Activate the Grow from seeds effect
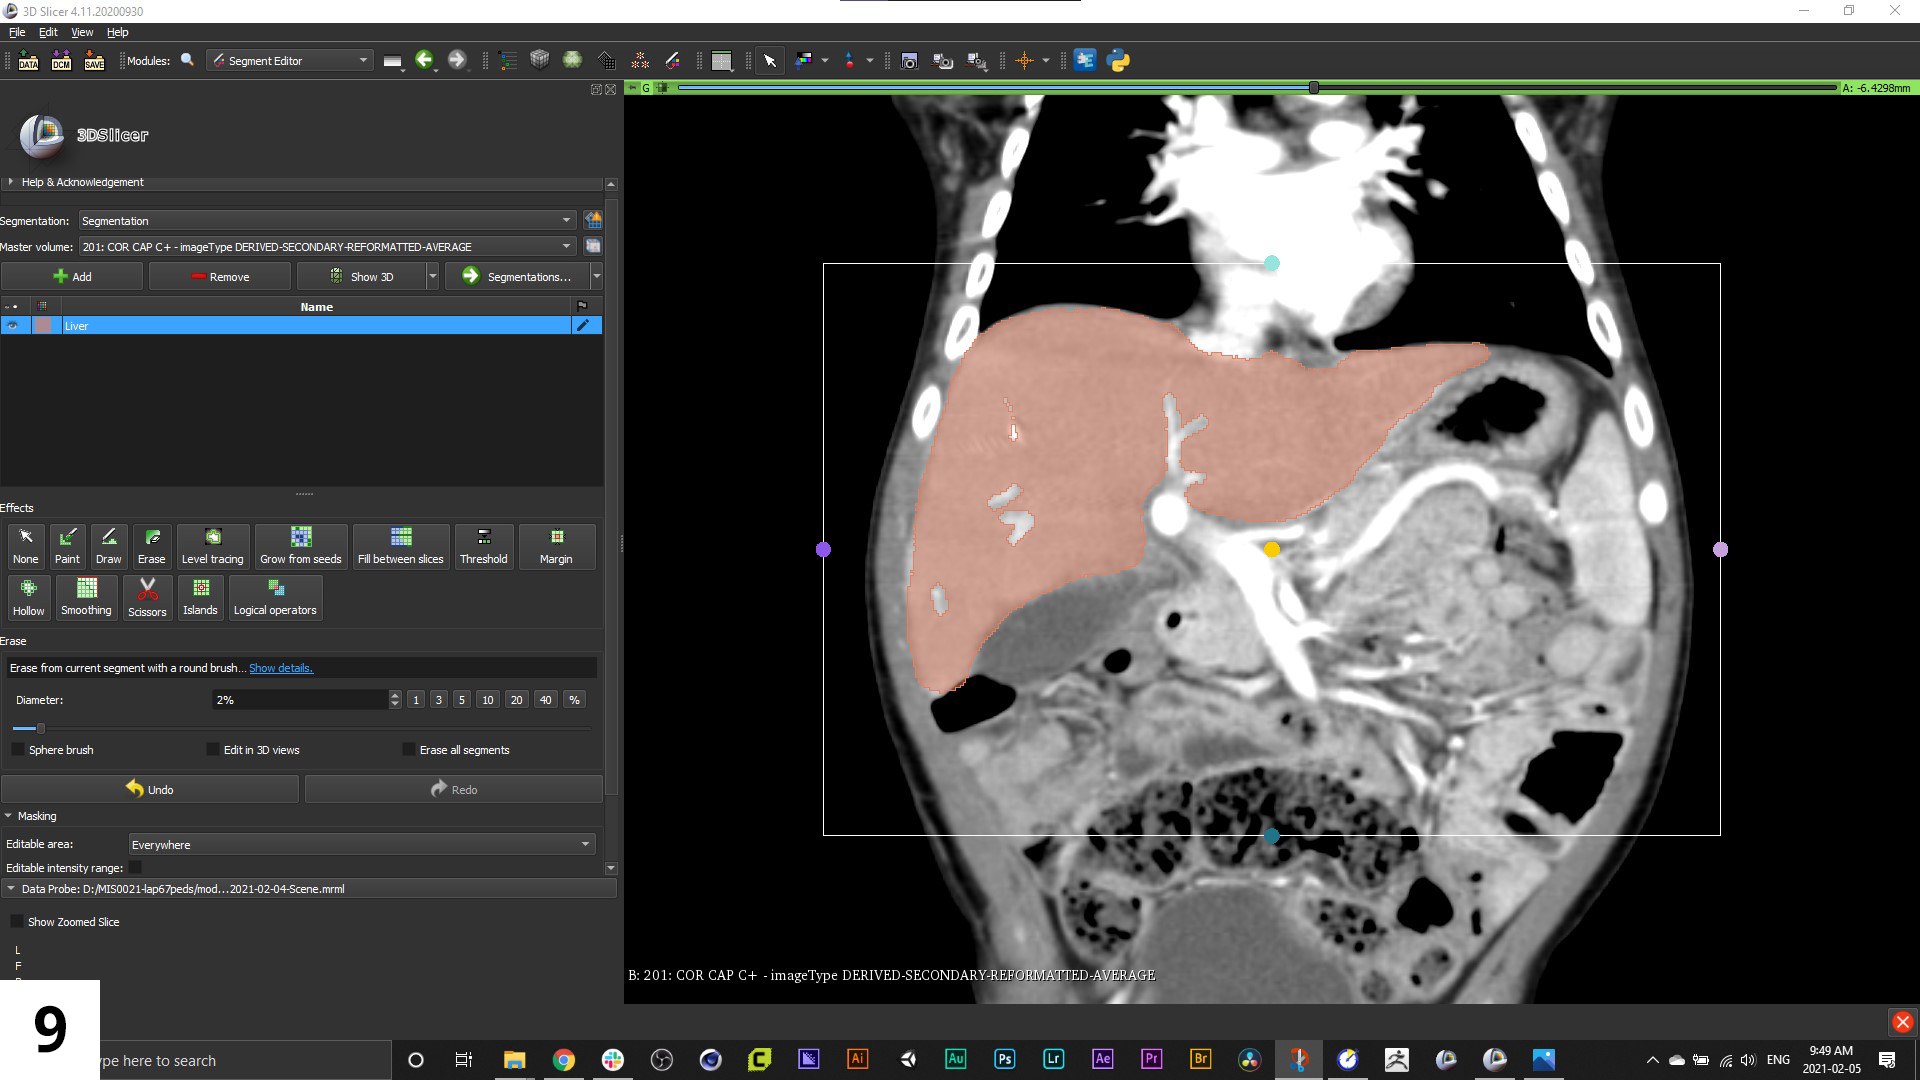Viewport: 1920px width, 1080px height. (300, 545)
